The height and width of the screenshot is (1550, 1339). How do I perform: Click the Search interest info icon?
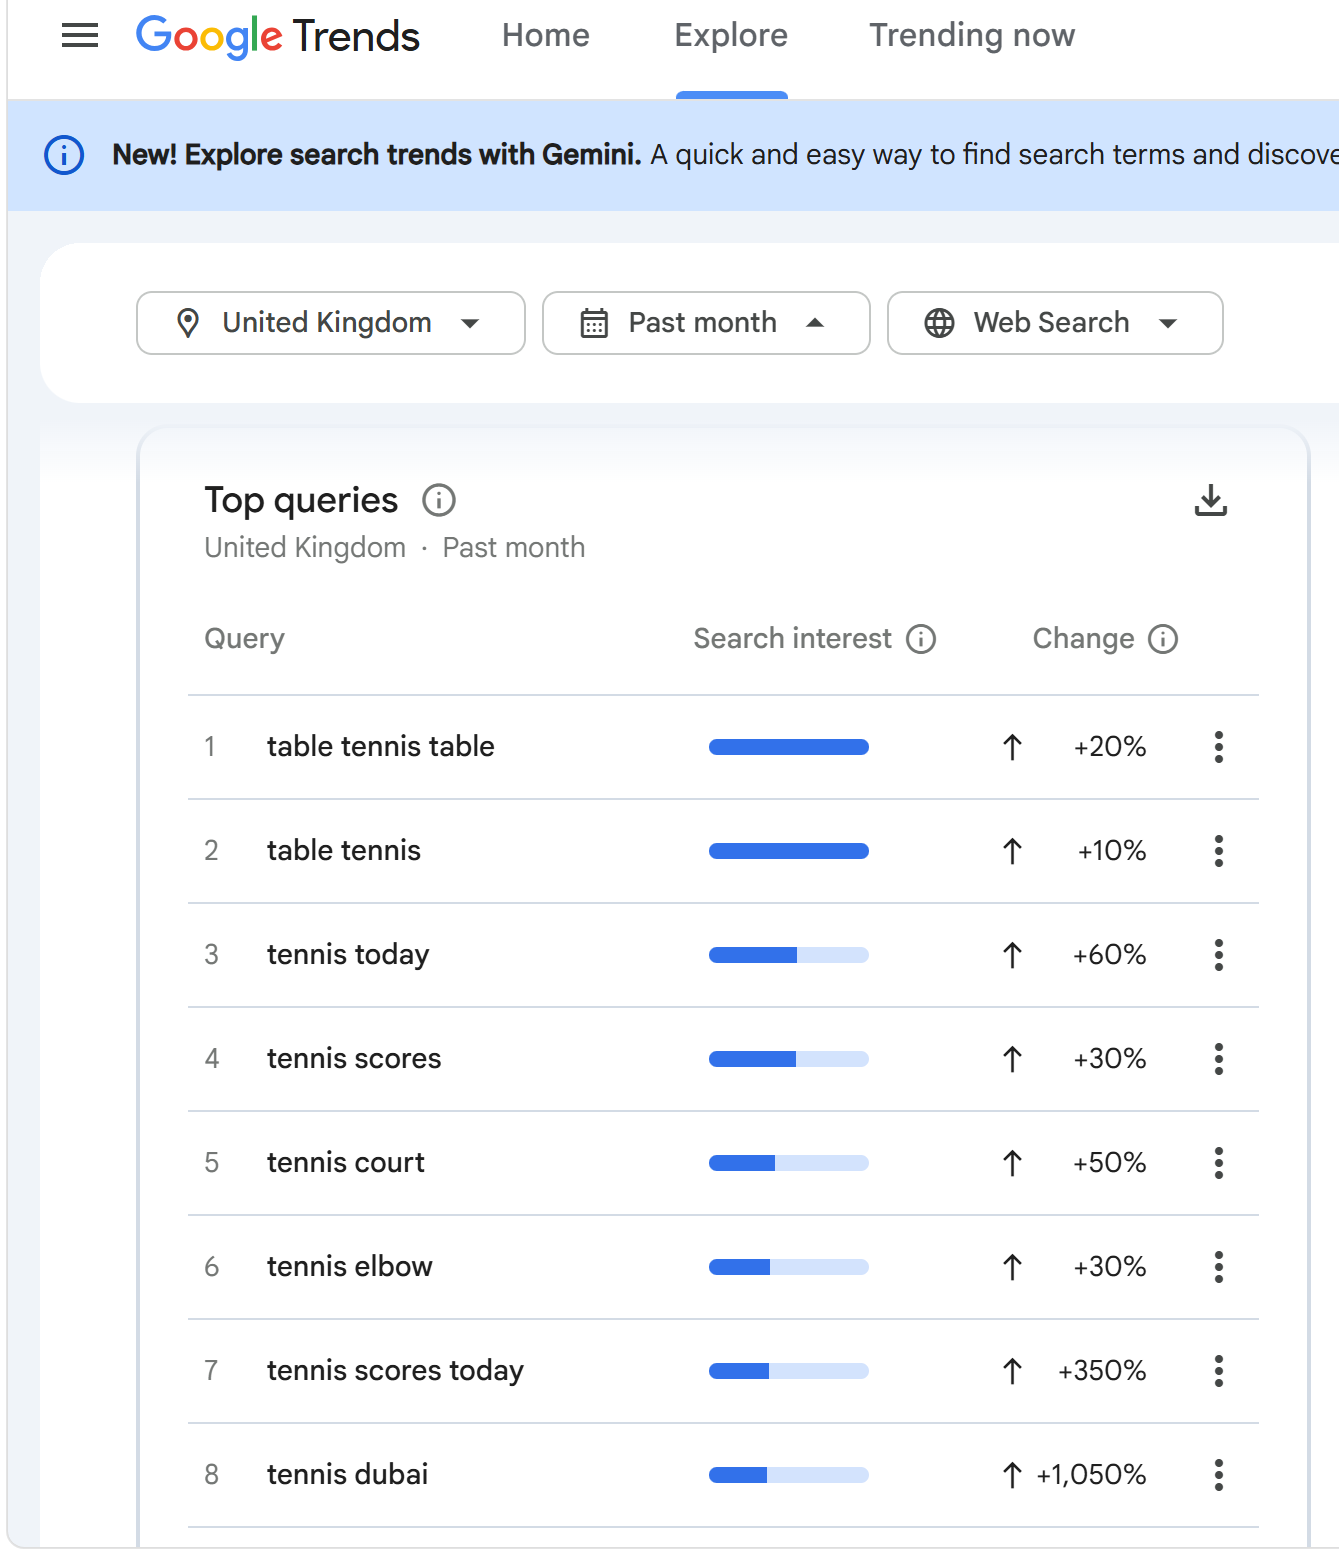pos(920,639)
